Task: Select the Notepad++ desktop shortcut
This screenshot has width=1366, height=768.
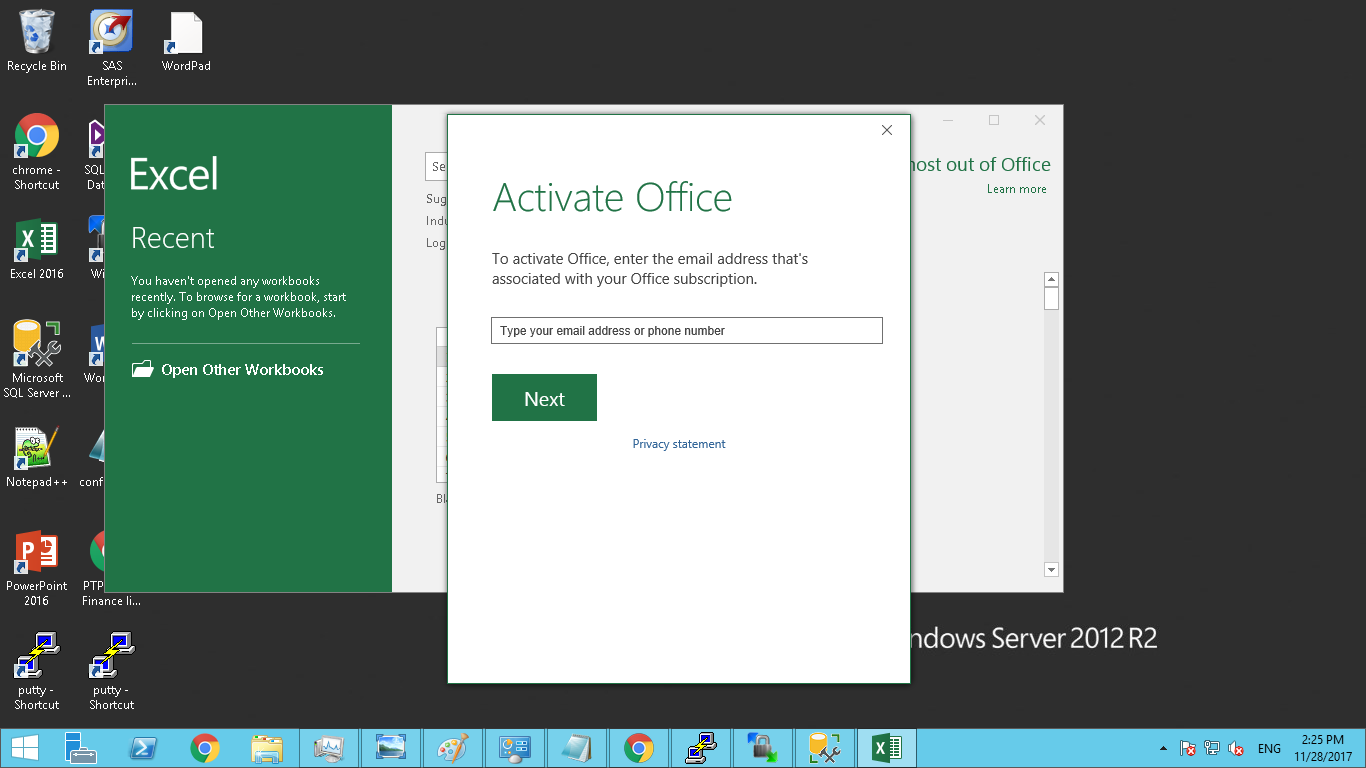Action: click(37, 457)
